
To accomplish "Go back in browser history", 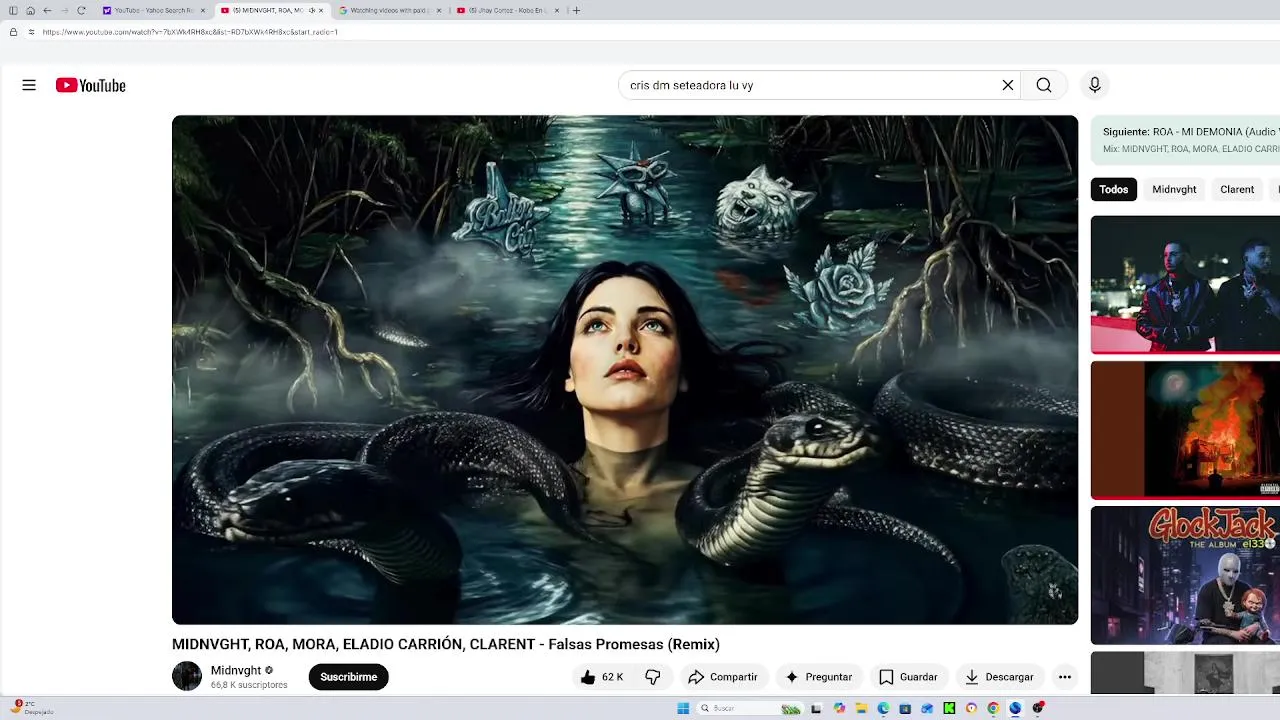I will pos(47,10).
